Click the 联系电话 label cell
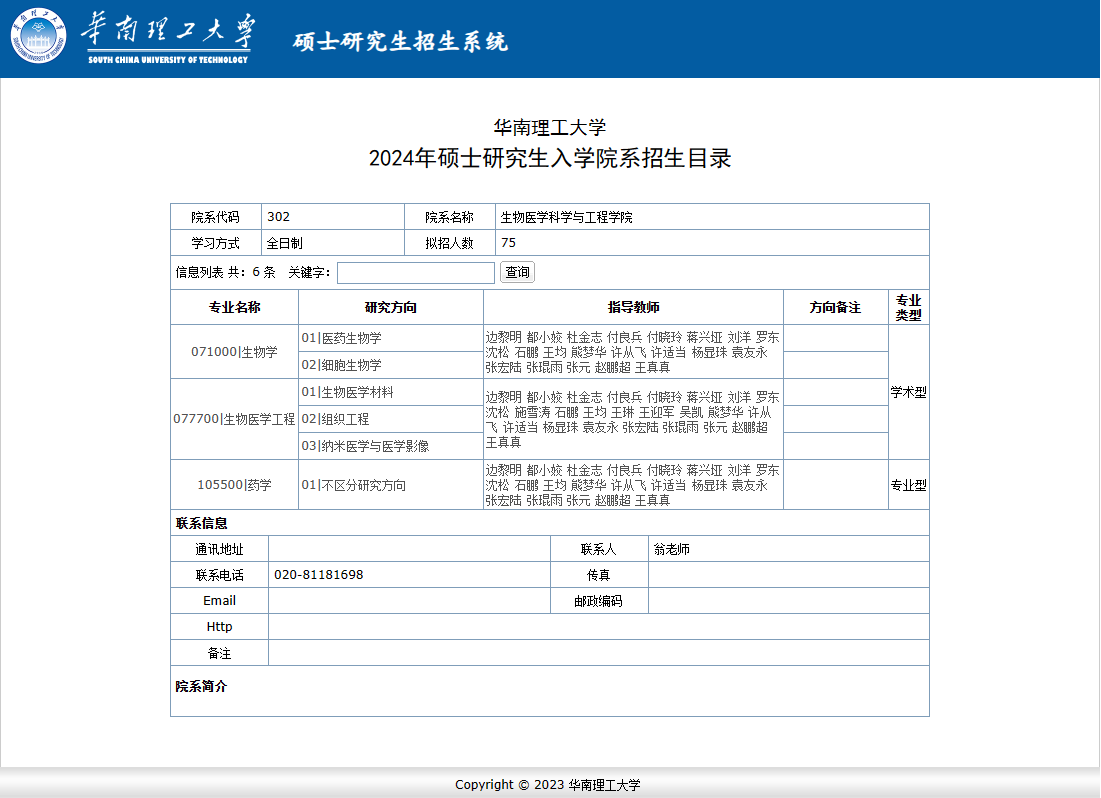 pyautogui.click(x=220, y=575)
